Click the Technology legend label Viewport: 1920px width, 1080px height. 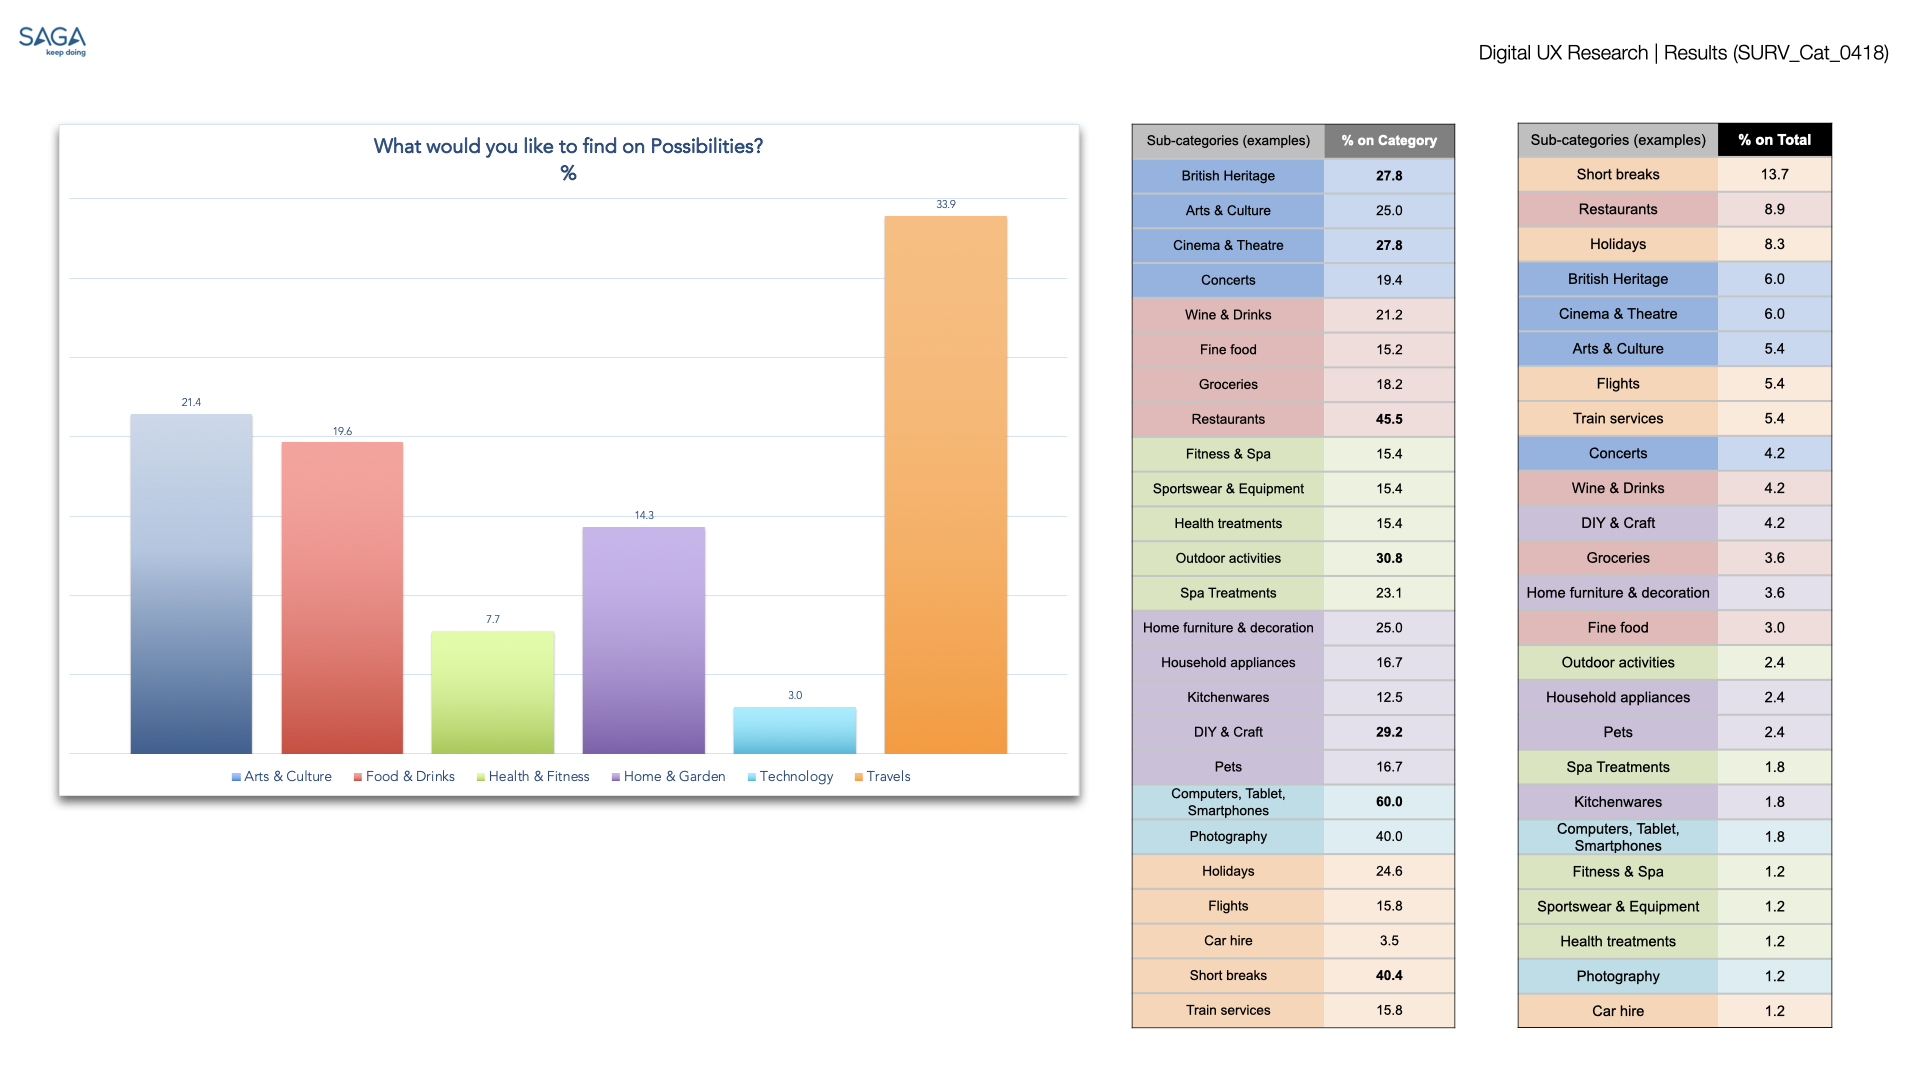click(x=796, y=776)
